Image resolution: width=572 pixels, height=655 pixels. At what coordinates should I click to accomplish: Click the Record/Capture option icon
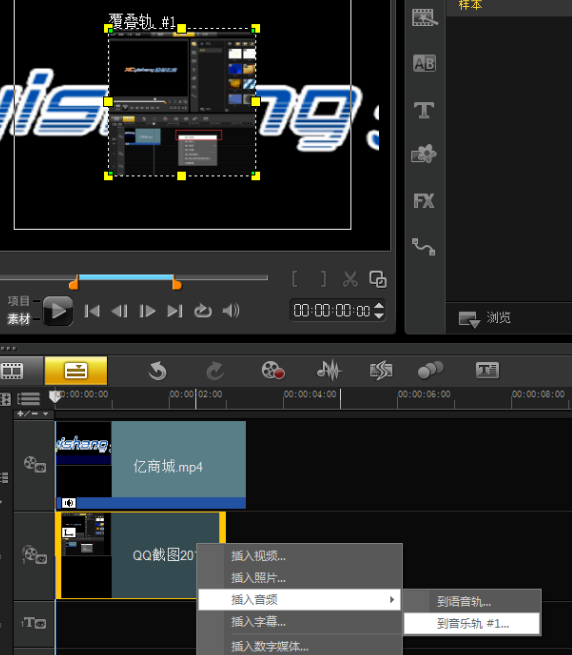[x=273, y=371]
